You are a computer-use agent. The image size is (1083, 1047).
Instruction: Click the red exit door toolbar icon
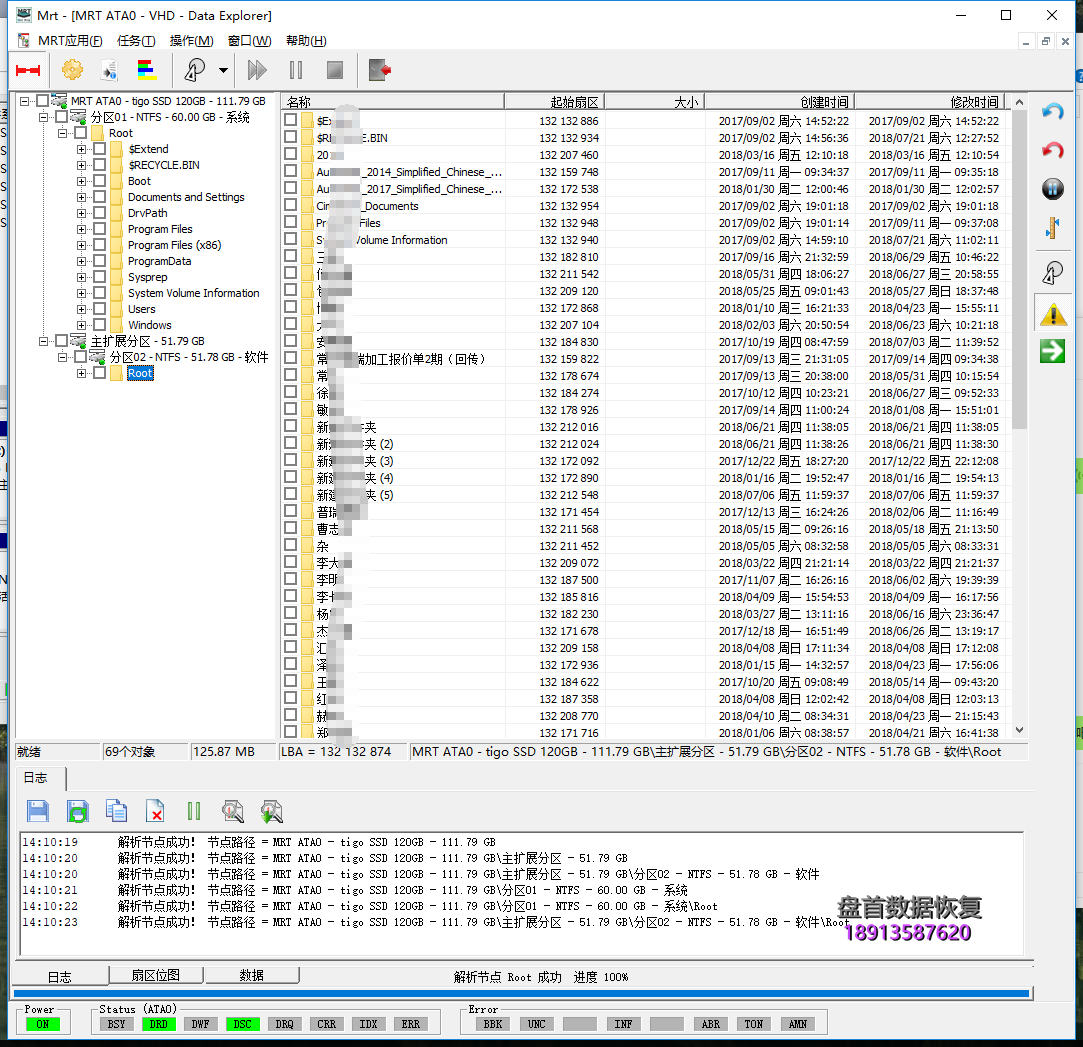379,70
